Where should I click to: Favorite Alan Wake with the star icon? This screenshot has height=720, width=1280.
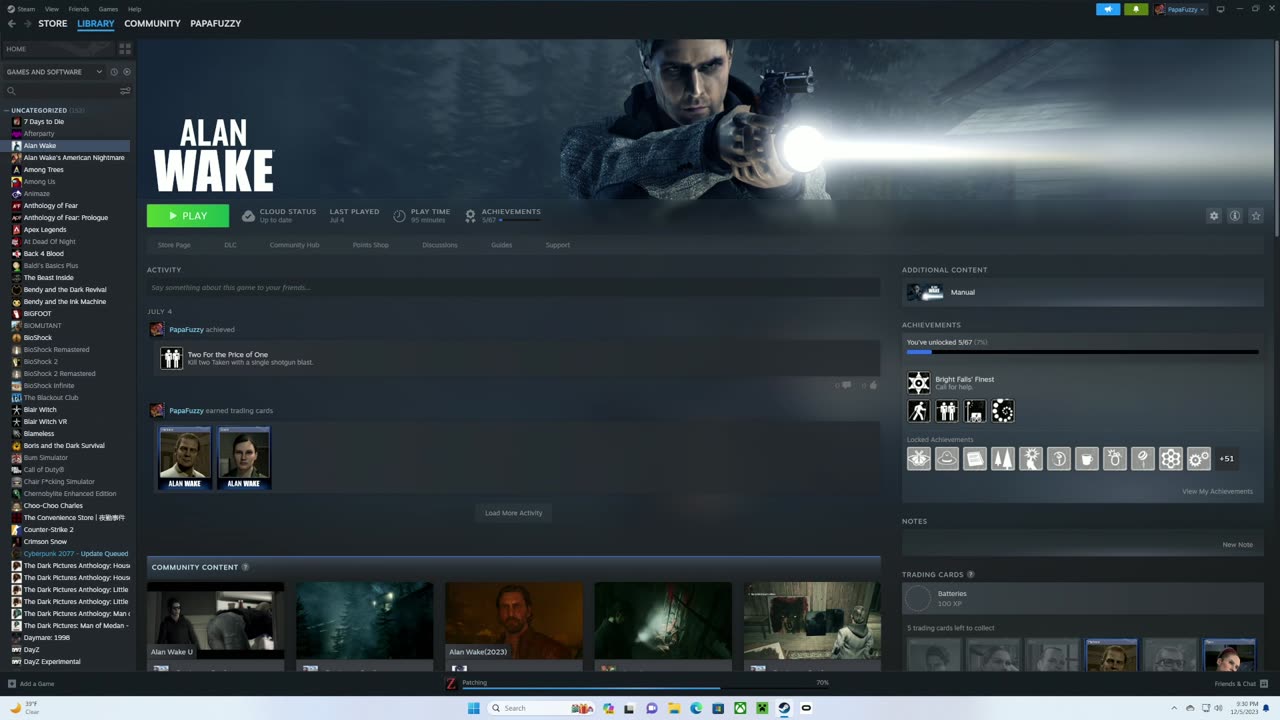point(1256,216)
